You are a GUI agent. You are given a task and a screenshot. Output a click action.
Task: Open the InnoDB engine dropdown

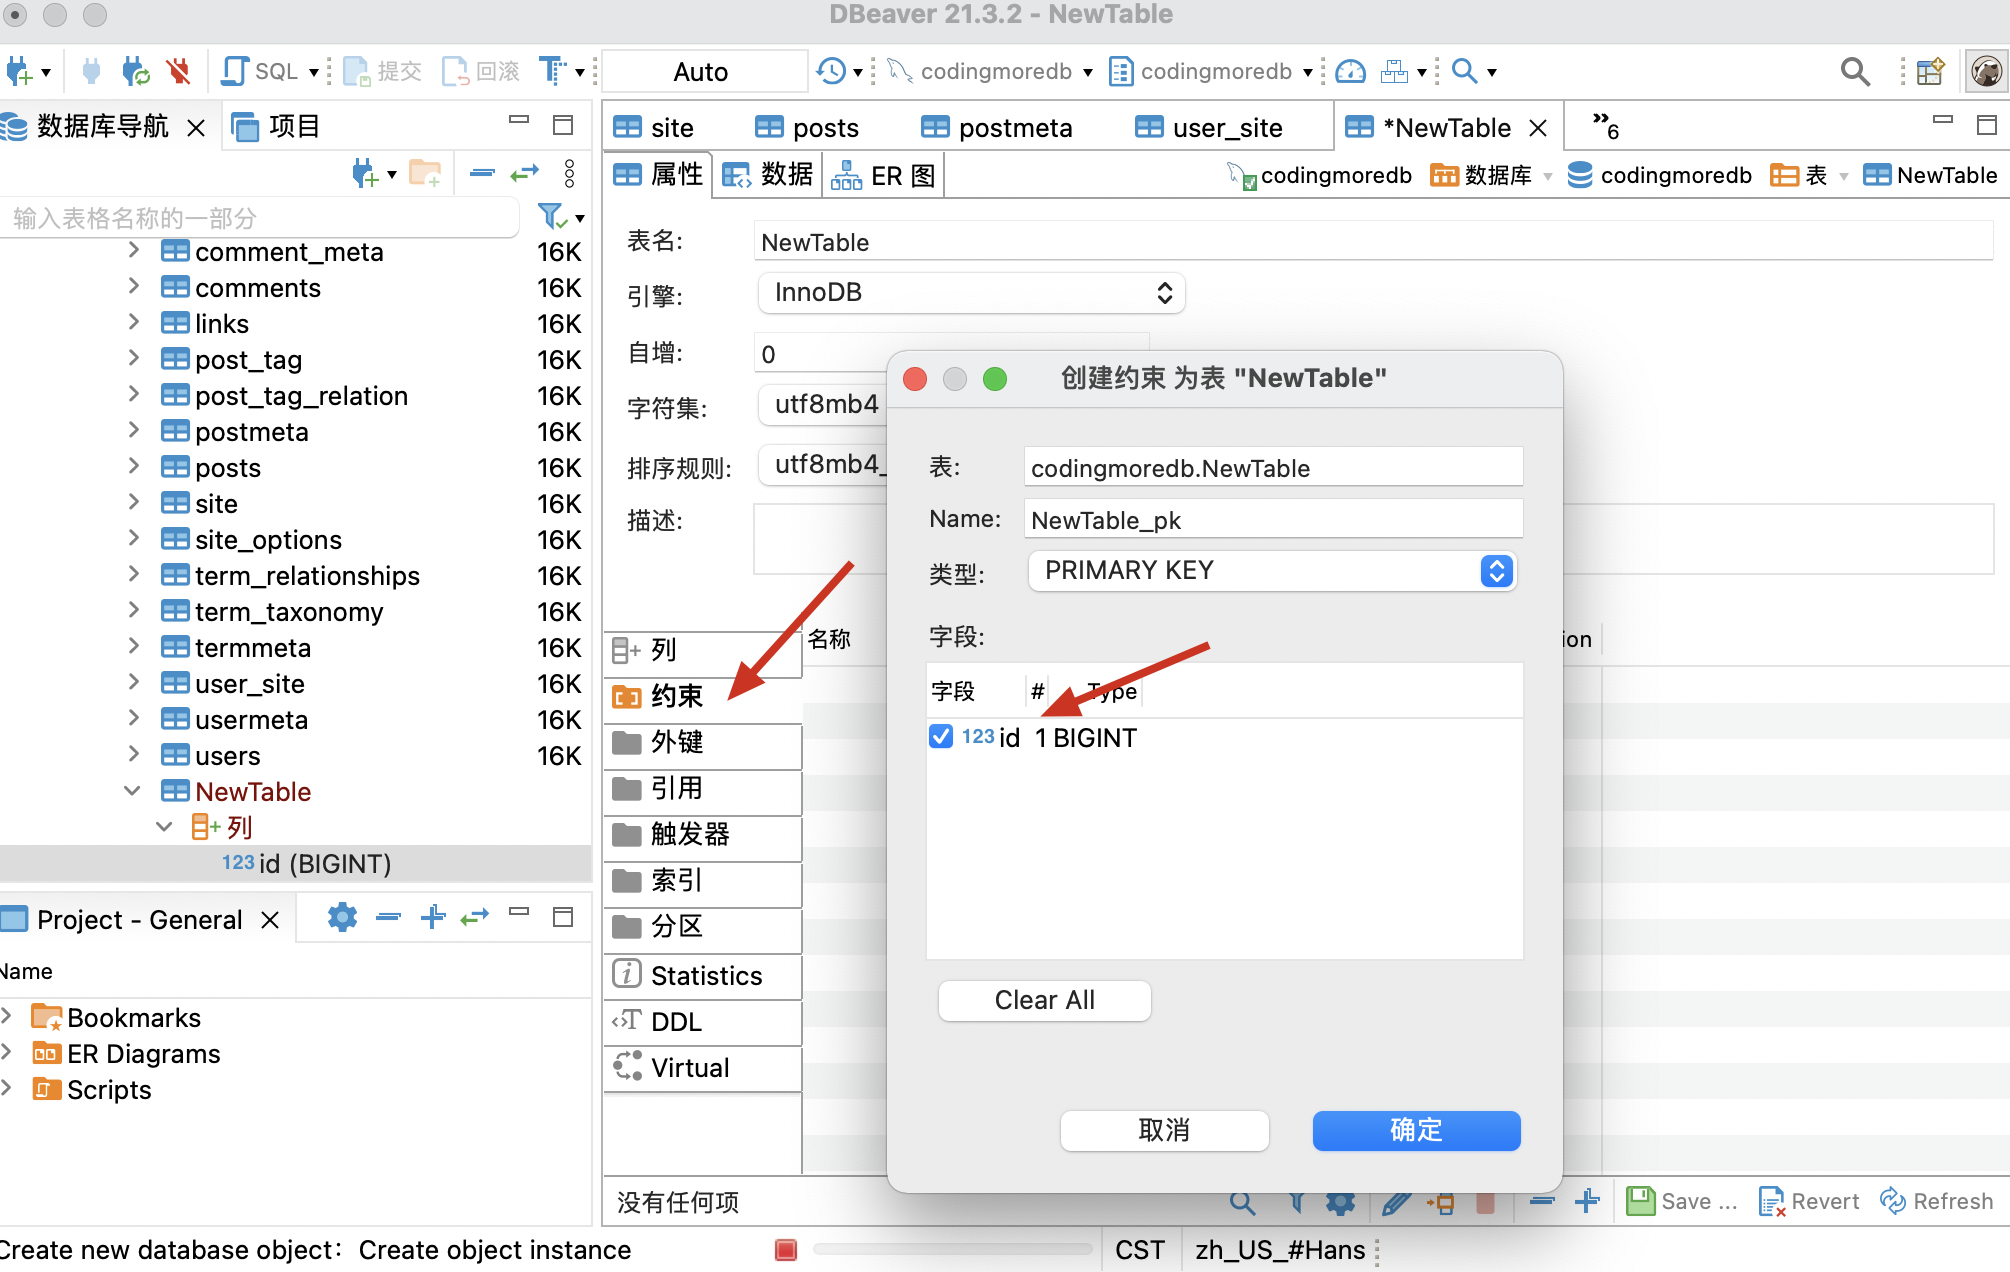pos(971,293)
